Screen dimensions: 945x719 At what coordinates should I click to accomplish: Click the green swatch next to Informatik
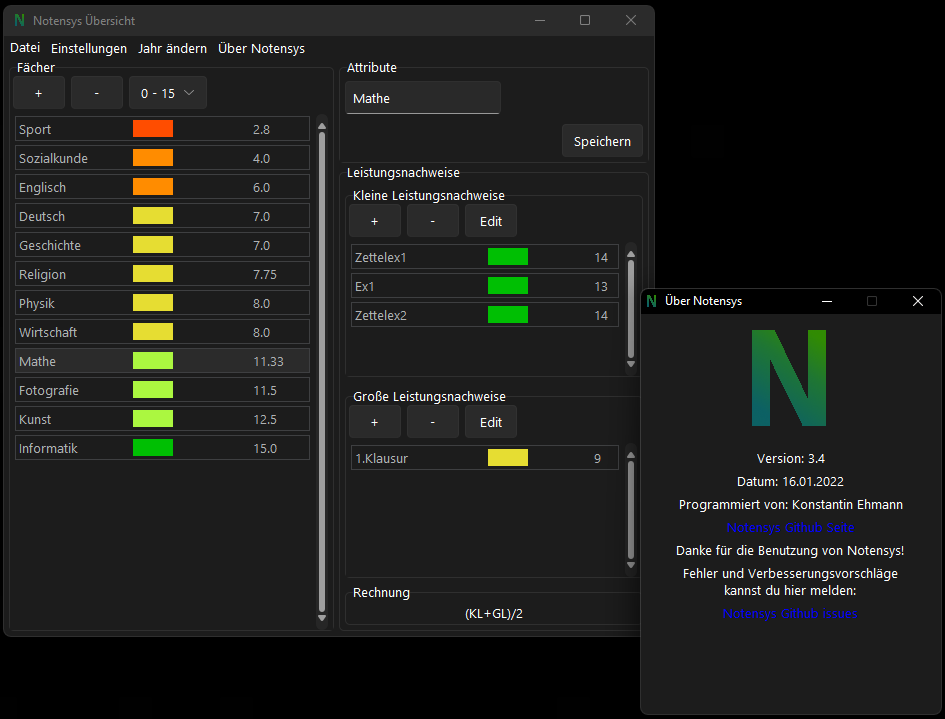pos(153,447)
